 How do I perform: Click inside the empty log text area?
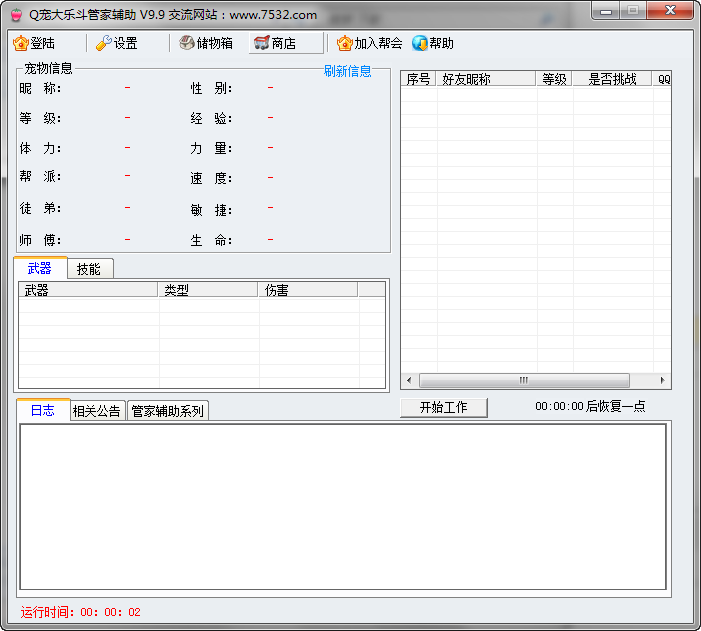tap(343, 507)
